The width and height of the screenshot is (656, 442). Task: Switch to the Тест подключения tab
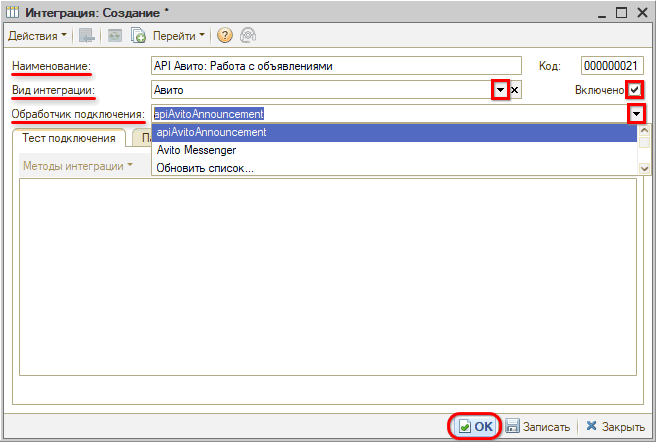69,138
